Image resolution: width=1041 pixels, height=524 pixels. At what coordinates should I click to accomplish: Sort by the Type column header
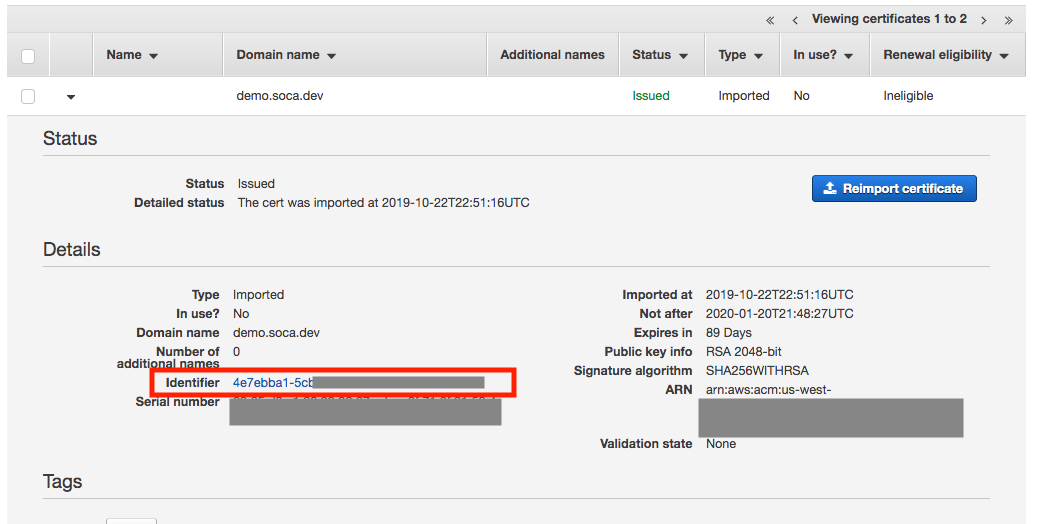[740, 55]
